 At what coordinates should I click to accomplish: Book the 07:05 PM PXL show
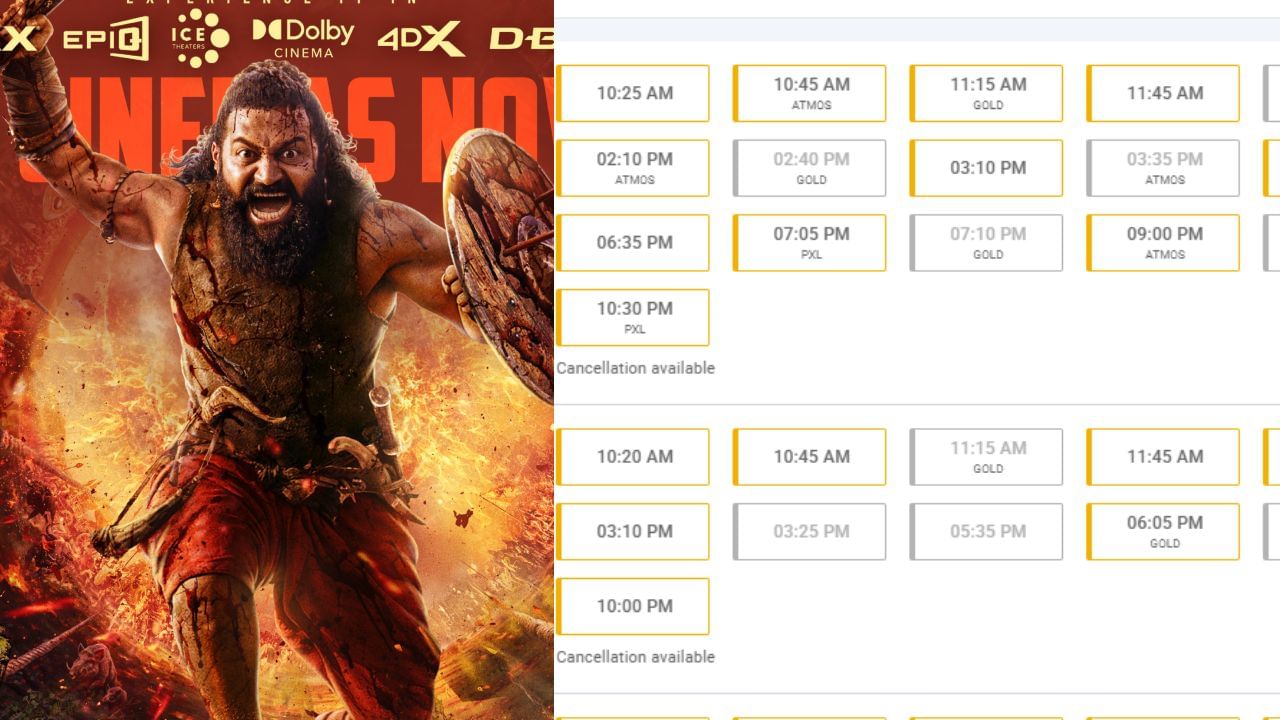pyautogui.click(x=810, y=243)
